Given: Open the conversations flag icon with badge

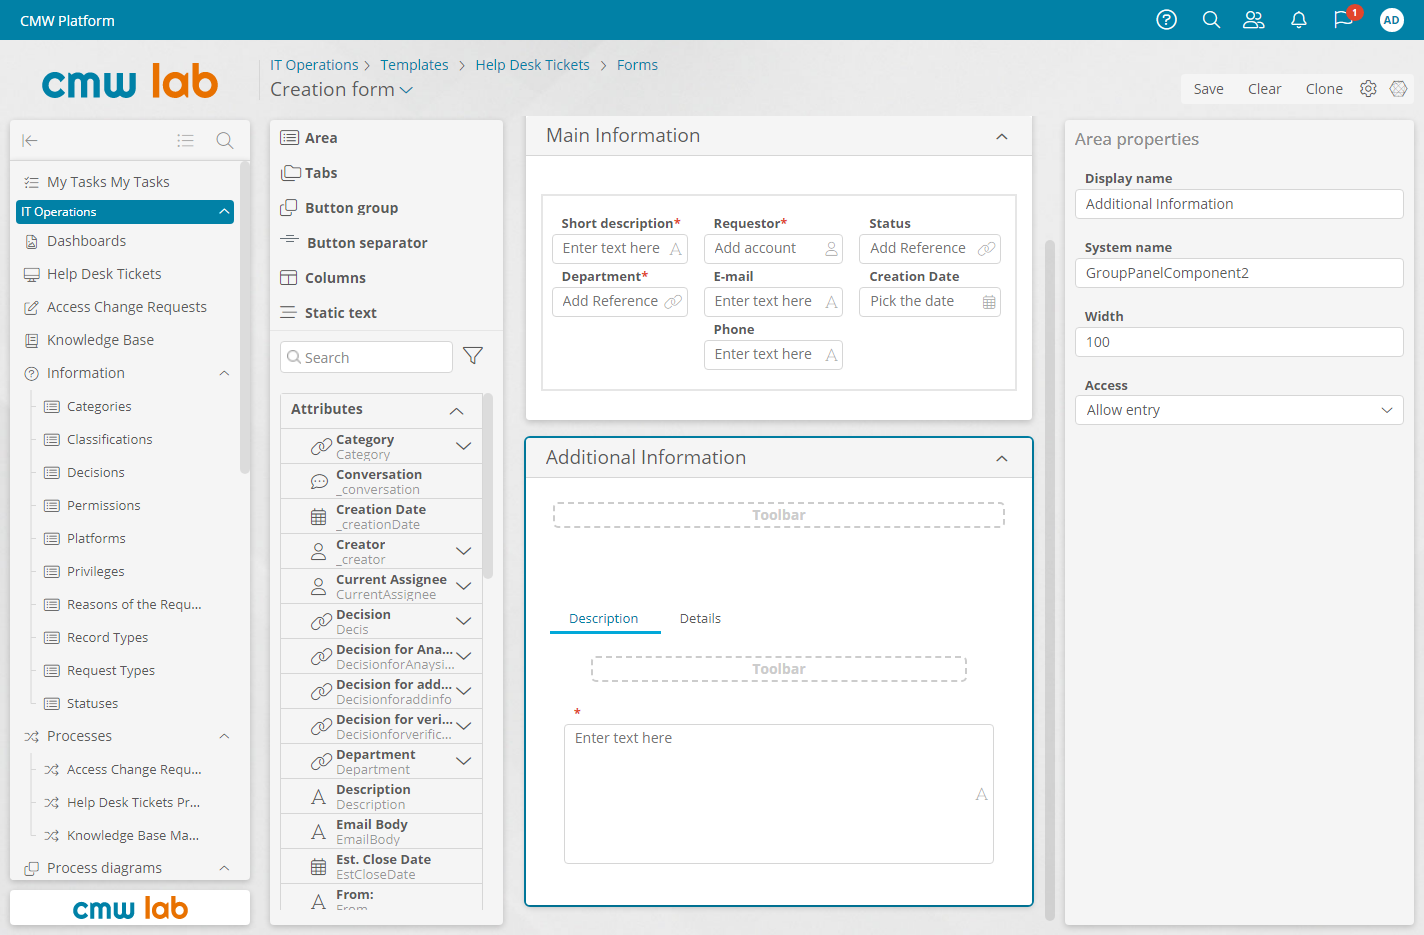Looking at the screenshot, I should (1344, 20).
